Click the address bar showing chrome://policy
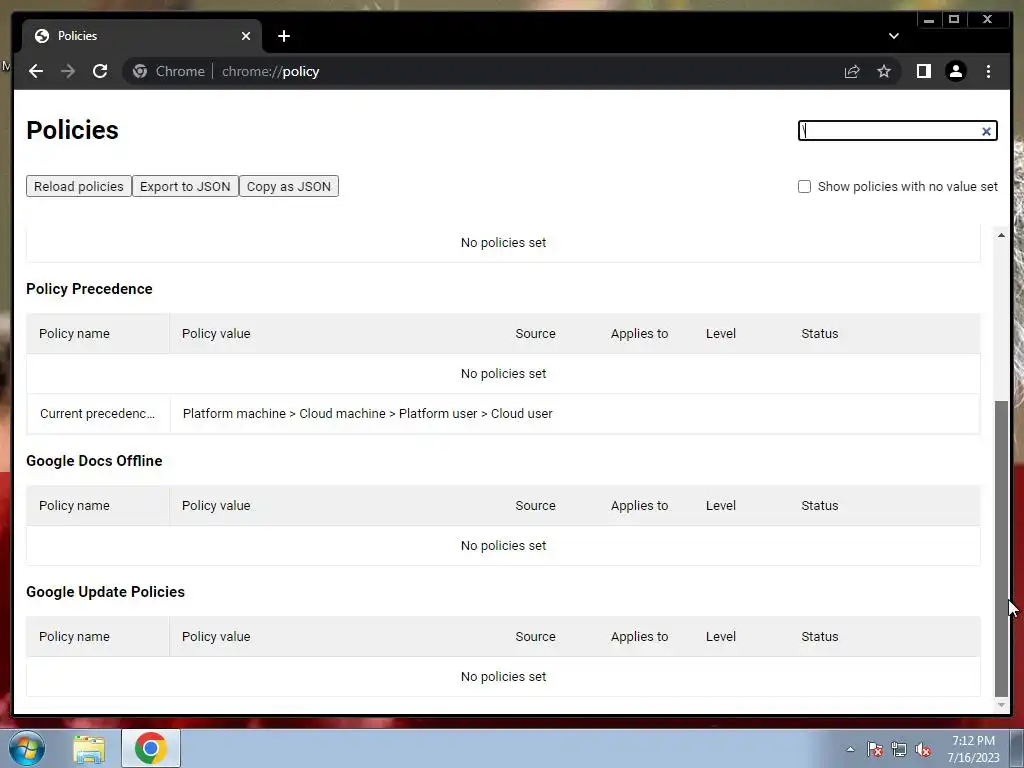 click(x=483, y=71)
